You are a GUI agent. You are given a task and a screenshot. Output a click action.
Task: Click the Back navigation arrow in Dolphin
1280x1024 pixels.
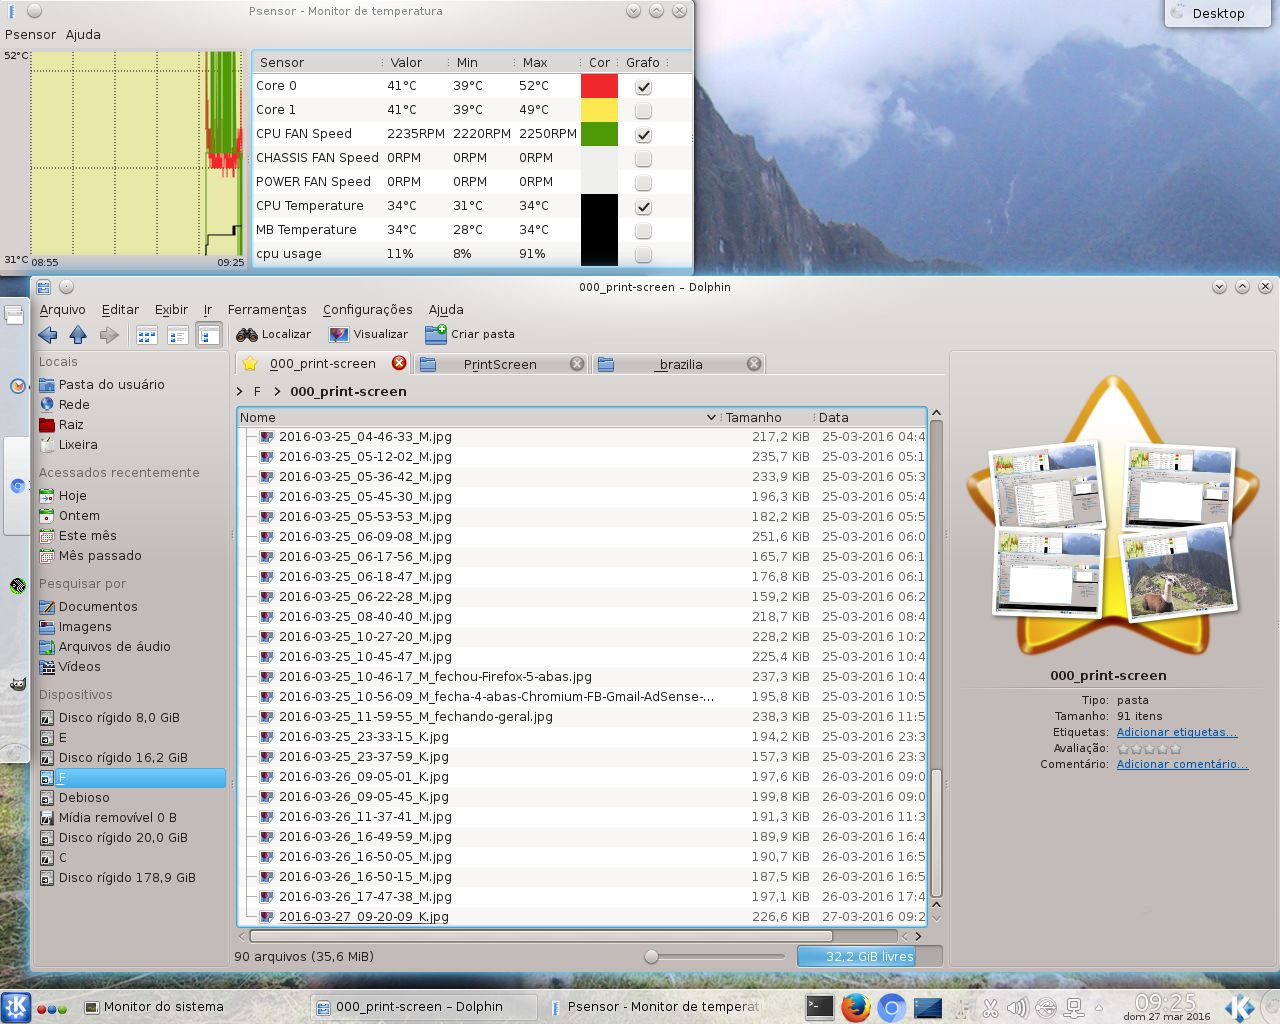point(47,335)
